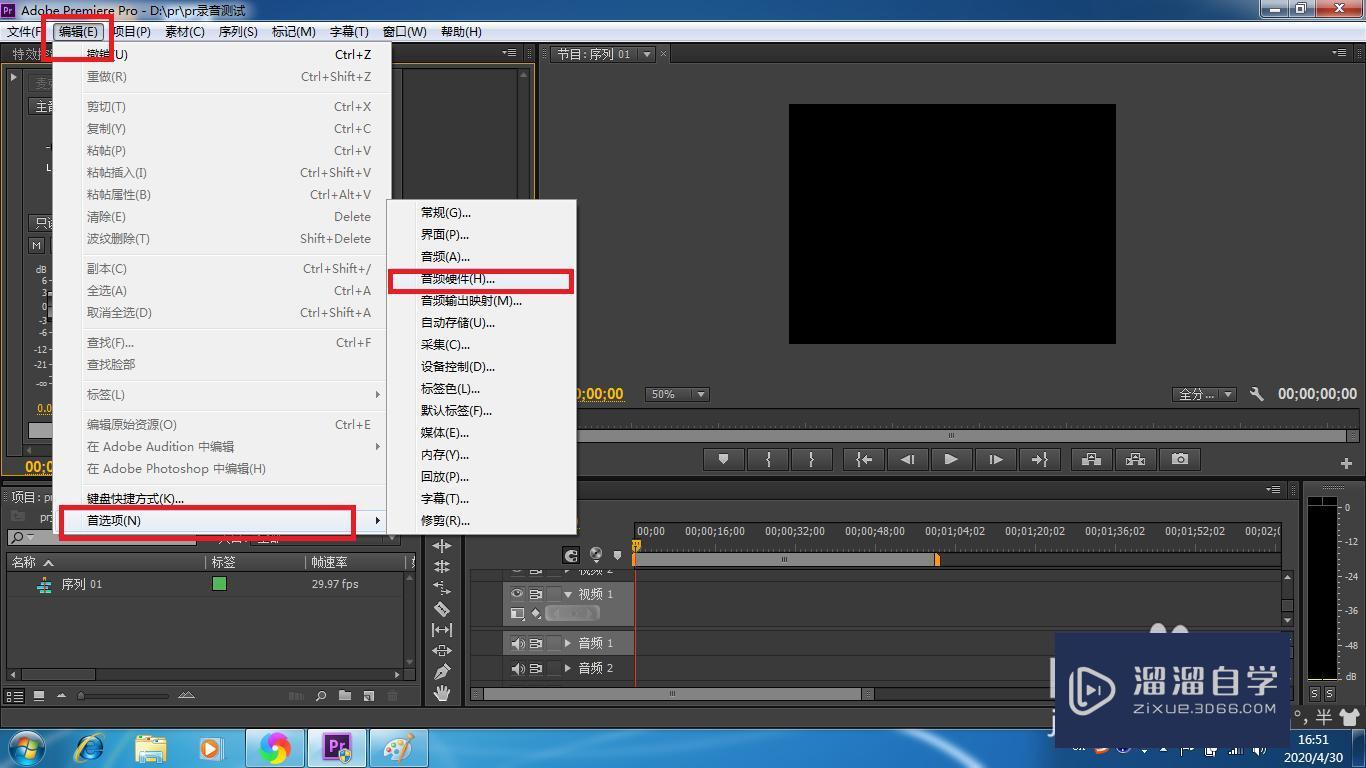Mute the 音频 2 track speaker
Screen dimensions: 1366x768
pos(517,668)
